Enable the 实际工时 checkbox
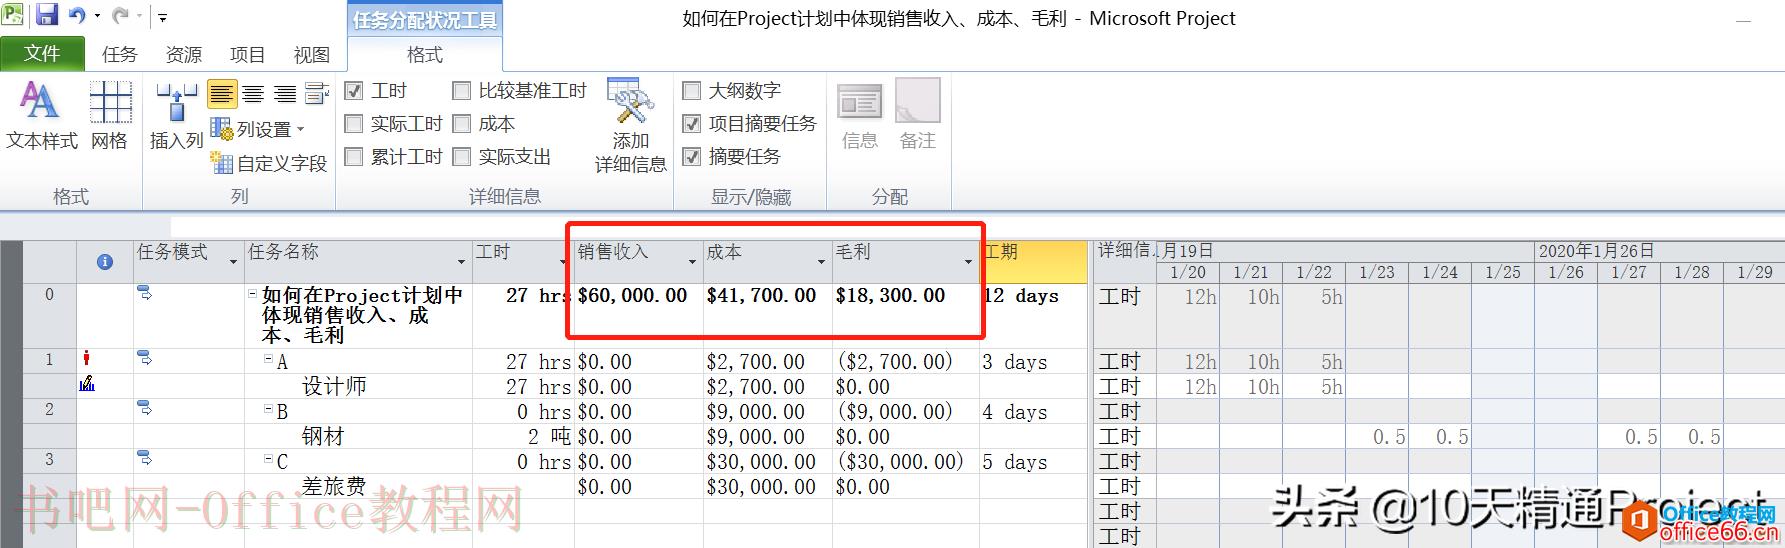The width and height of the screenshot is (1785, 548). pyautogui.click(x=353, y=124)
